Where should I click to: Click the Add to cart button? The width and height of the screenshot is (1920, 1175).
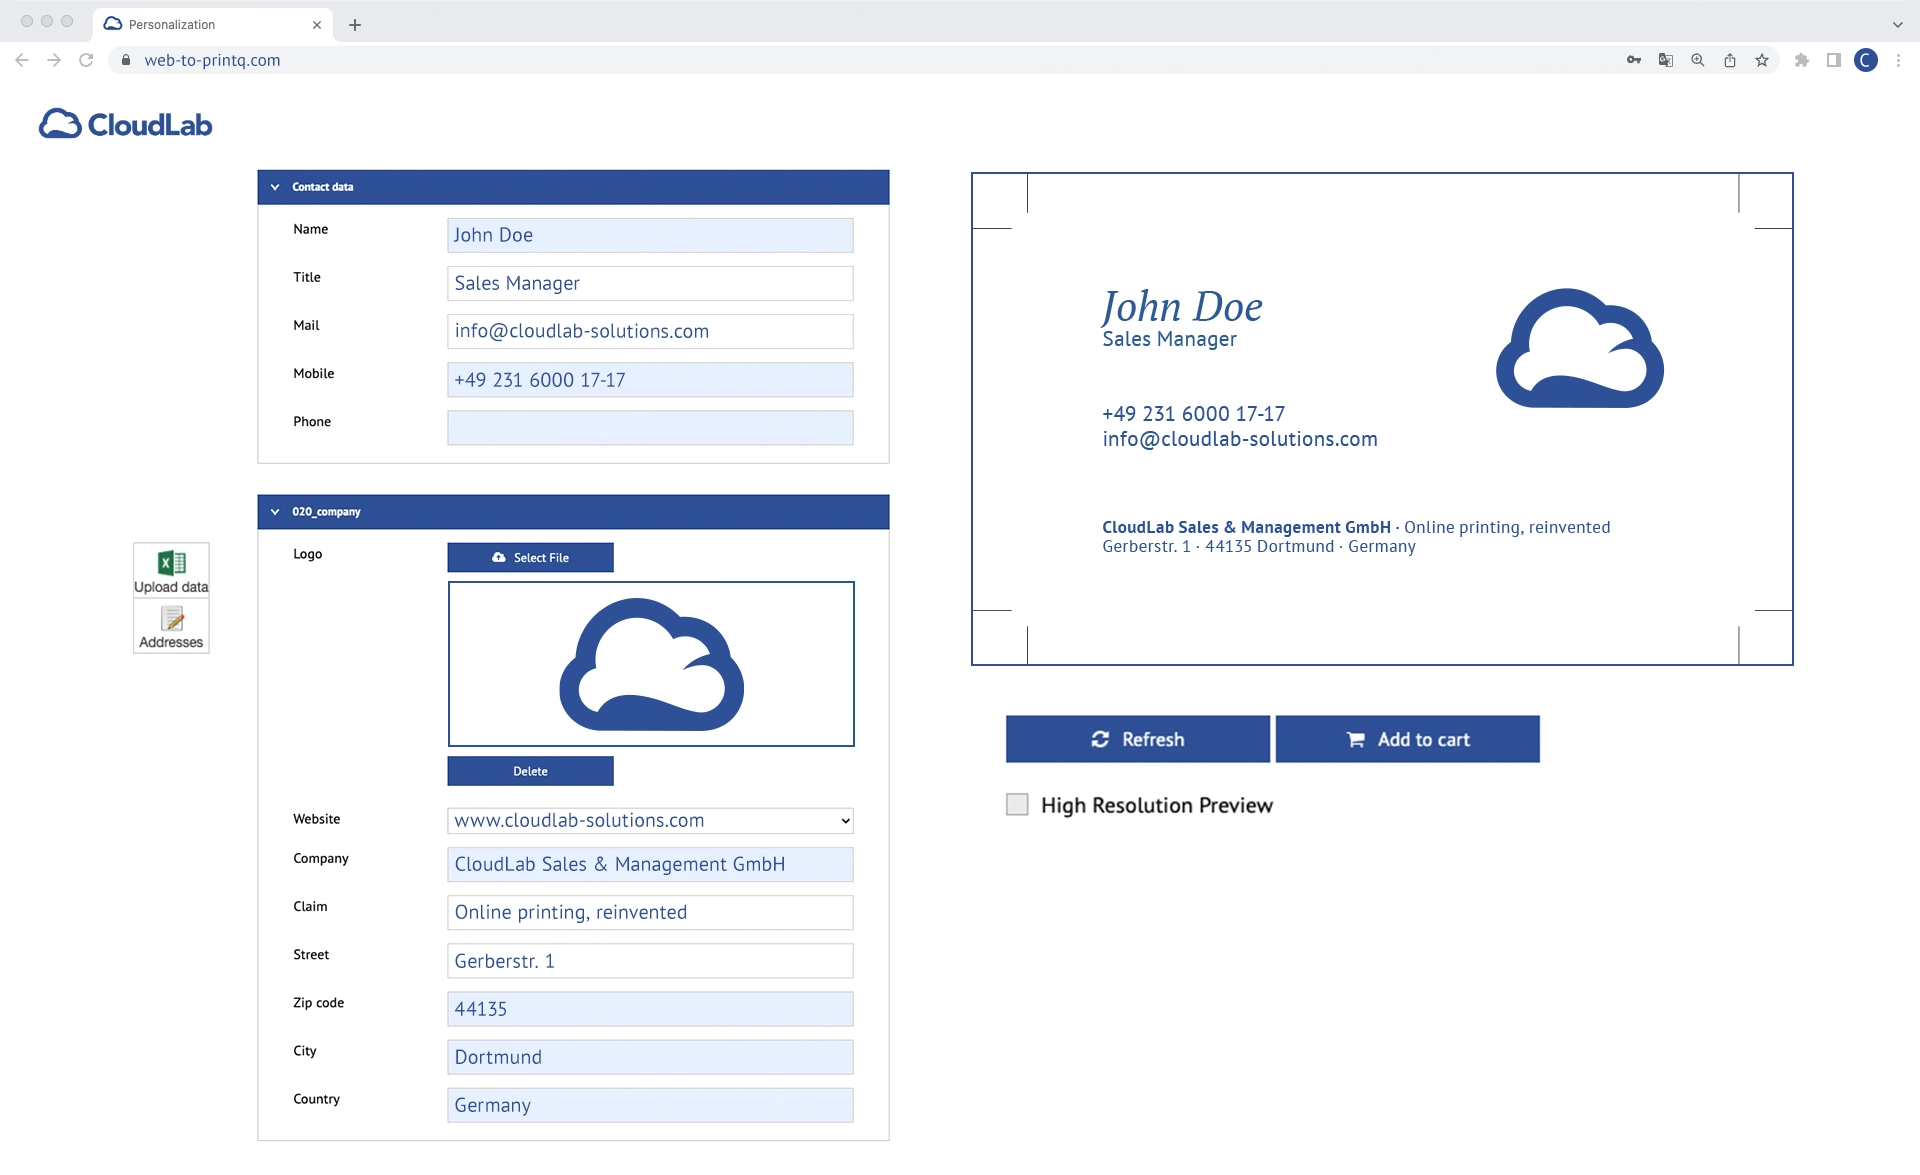coord(1407,739)
